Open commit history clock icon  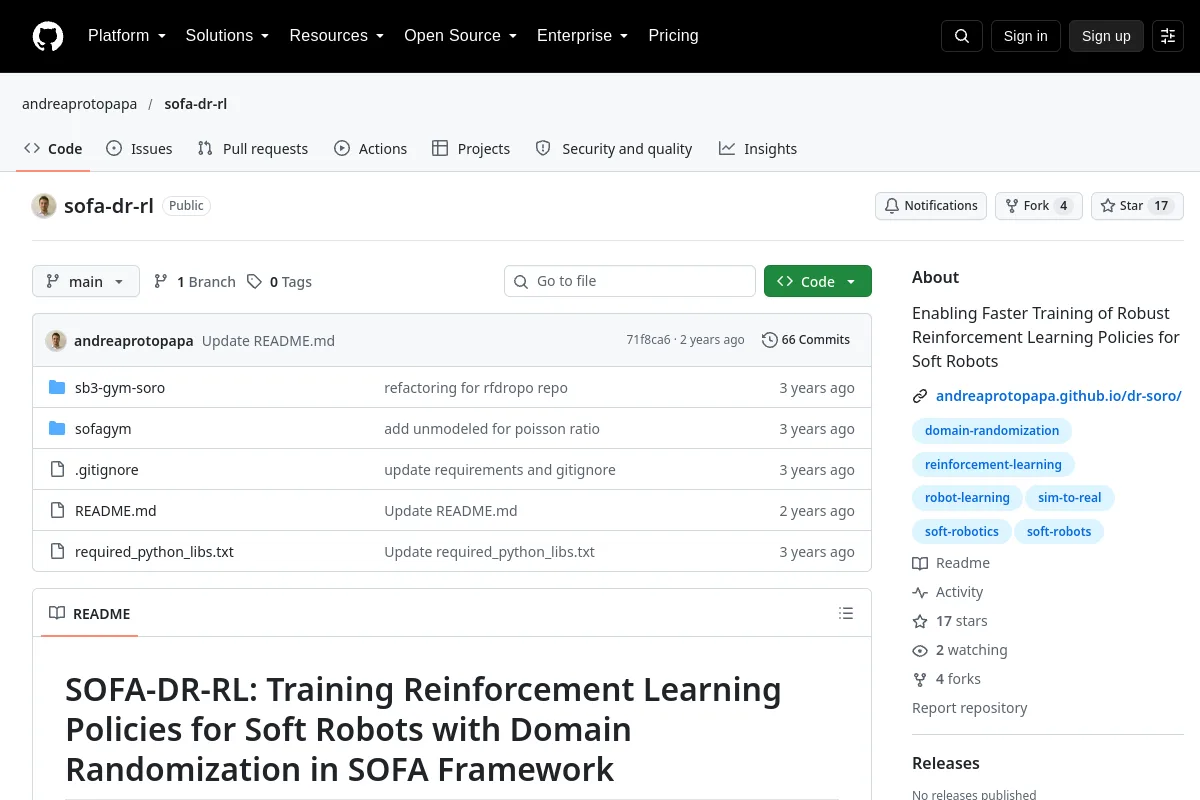pyautogui.click(x=769, y=340)
